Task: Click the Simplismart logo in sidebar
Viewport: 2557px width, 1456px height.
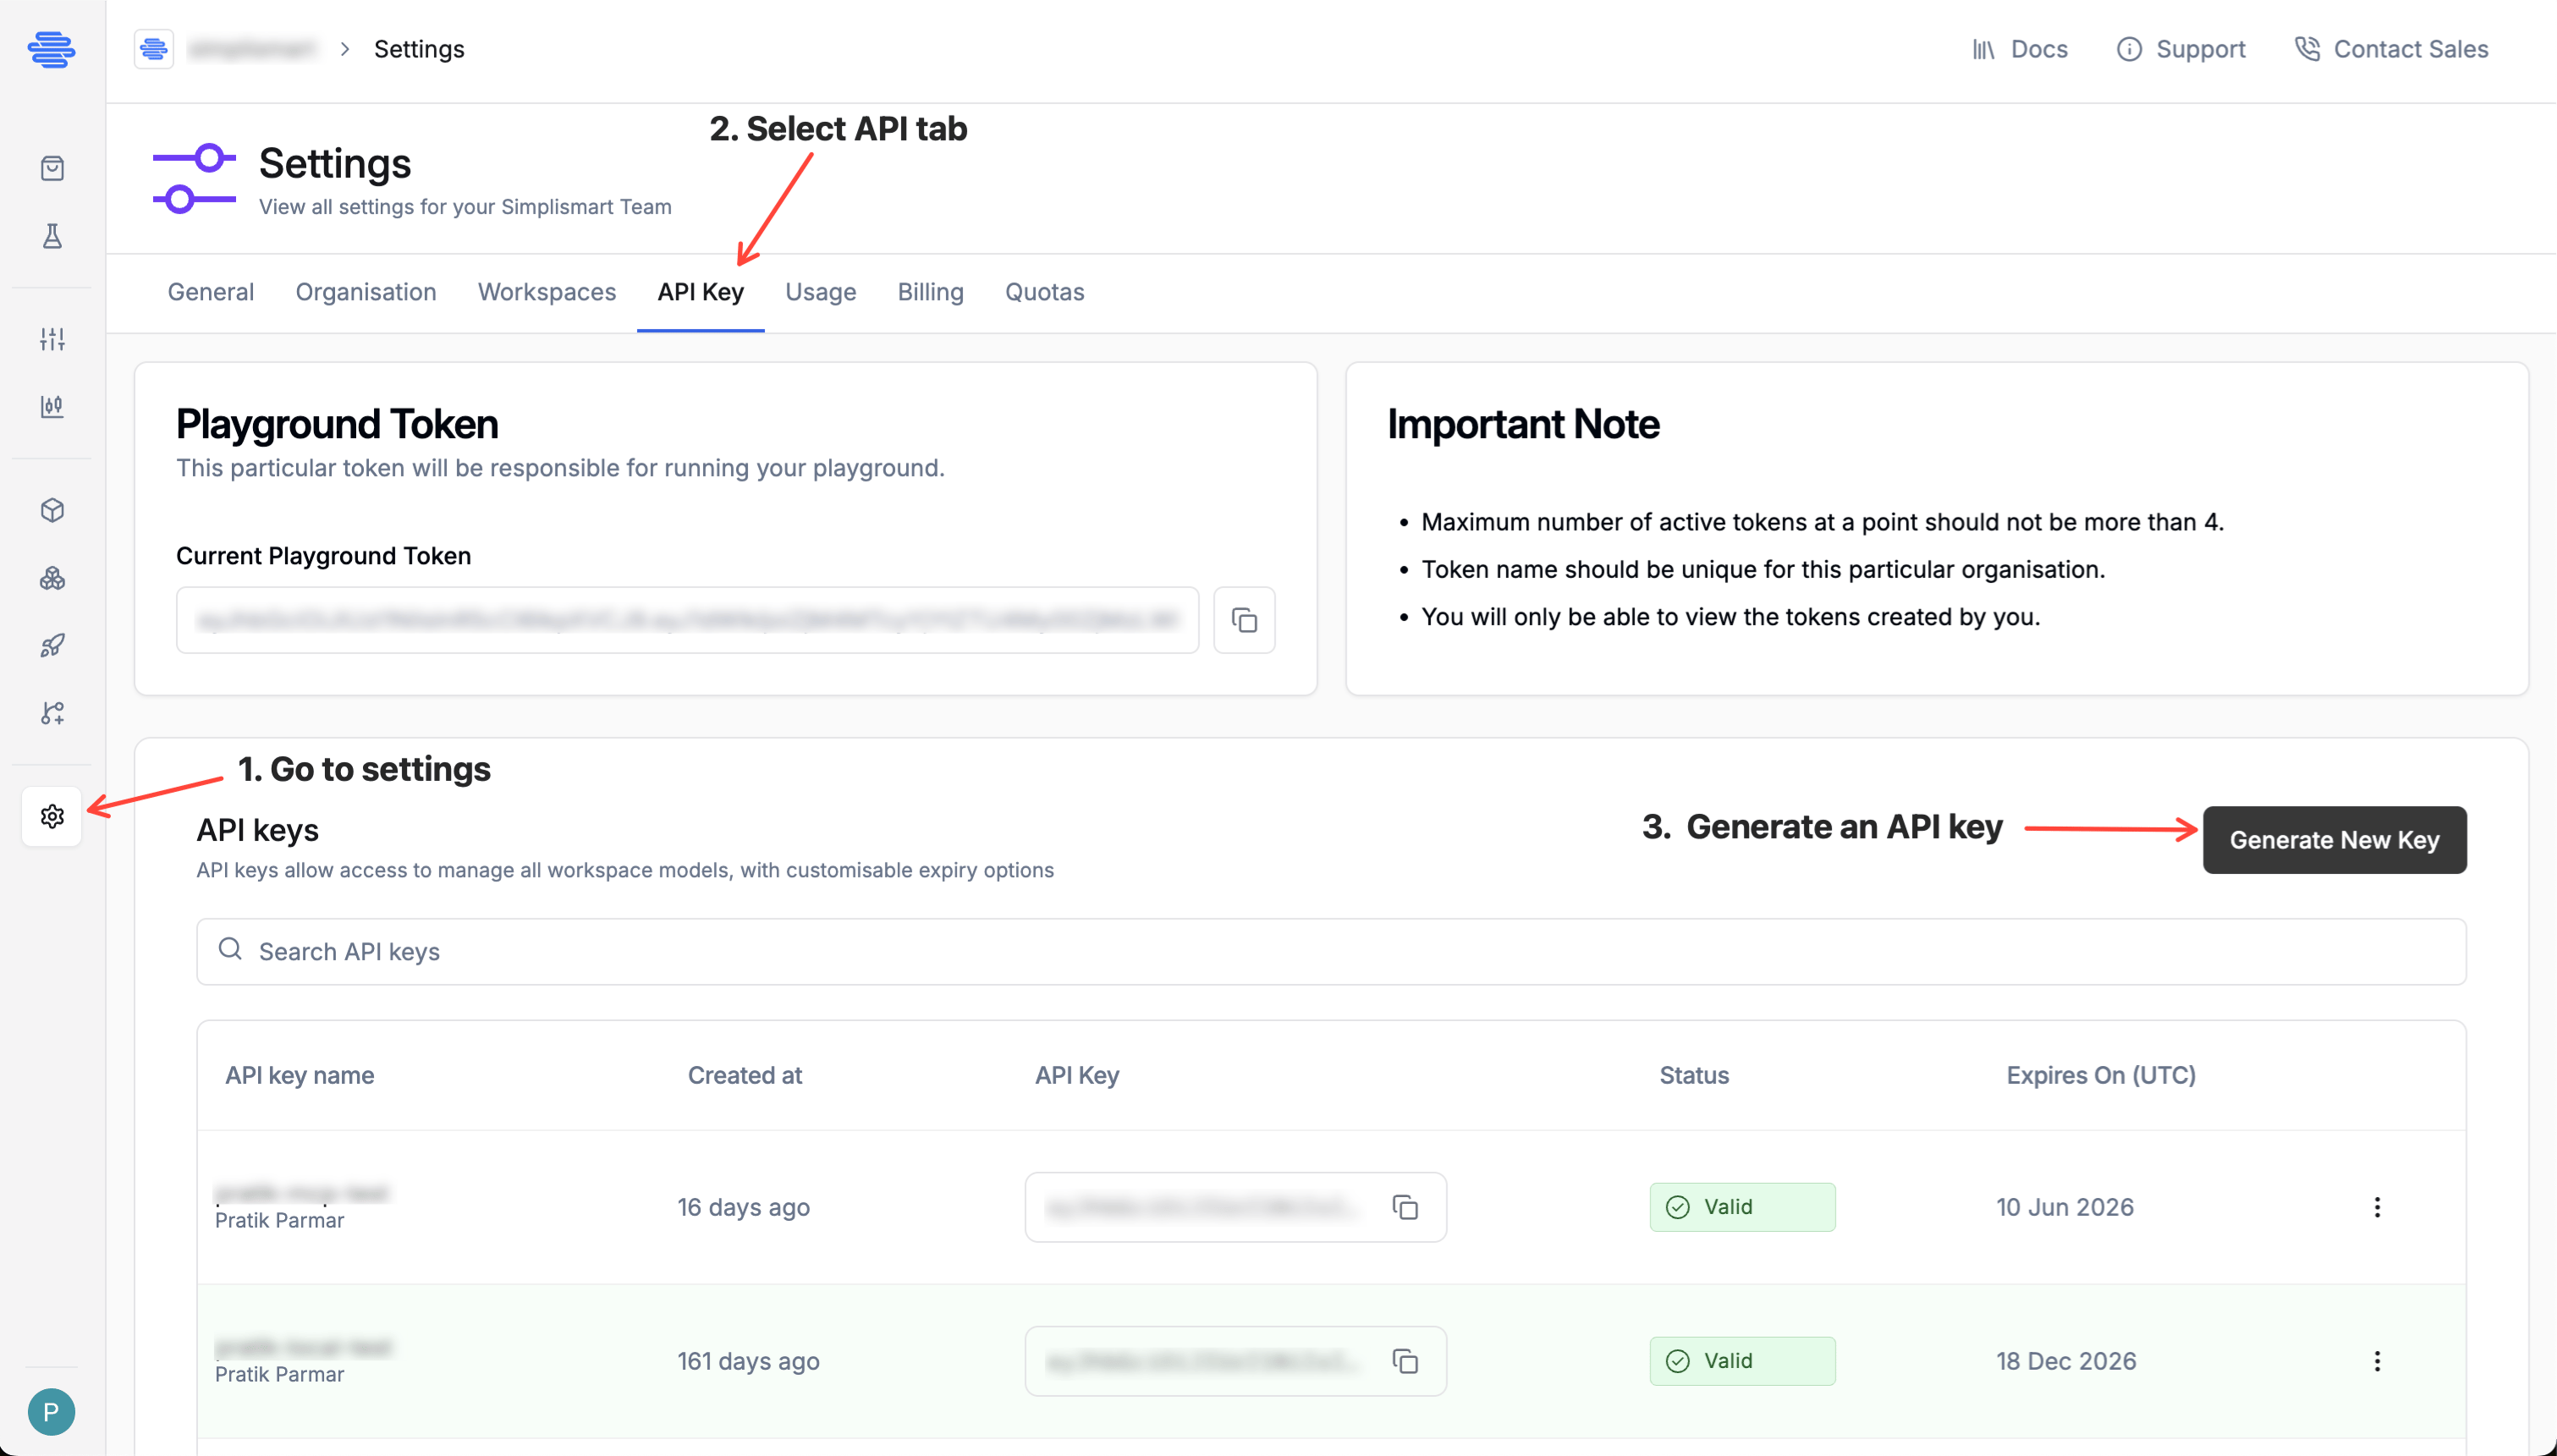Action: tap(51, 49)
